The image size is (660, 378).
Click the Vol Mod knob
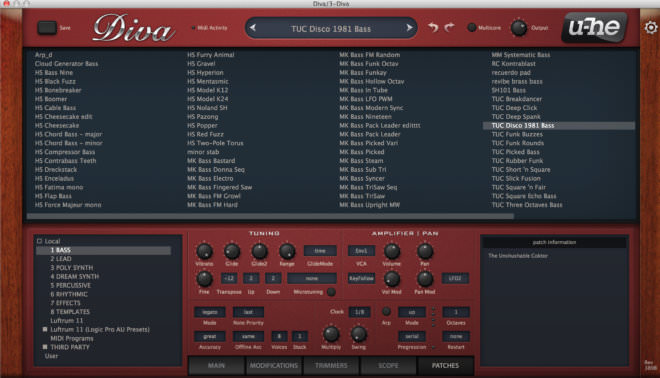392,279
